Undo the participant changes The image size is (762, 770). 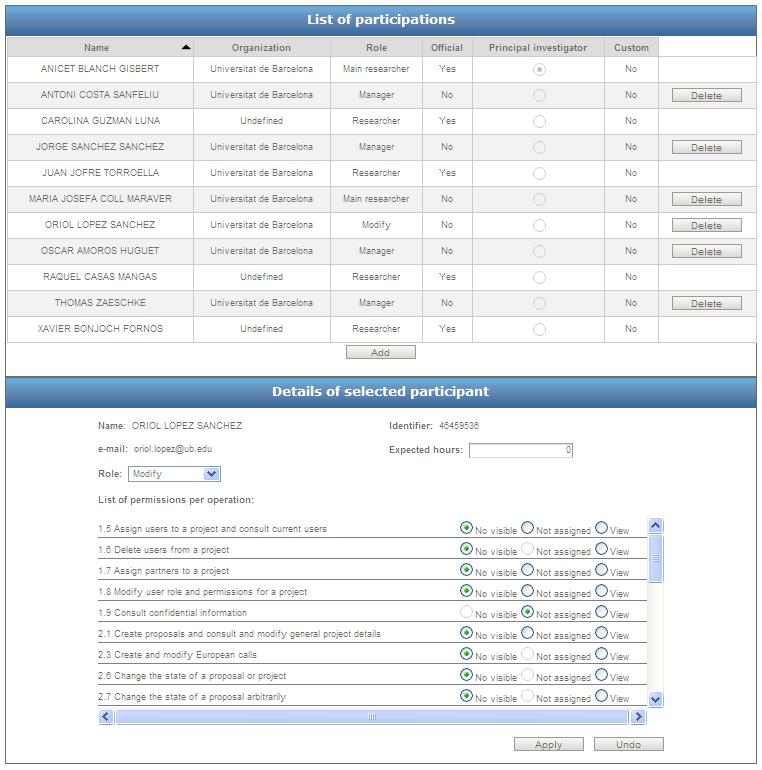coord(628,745)
